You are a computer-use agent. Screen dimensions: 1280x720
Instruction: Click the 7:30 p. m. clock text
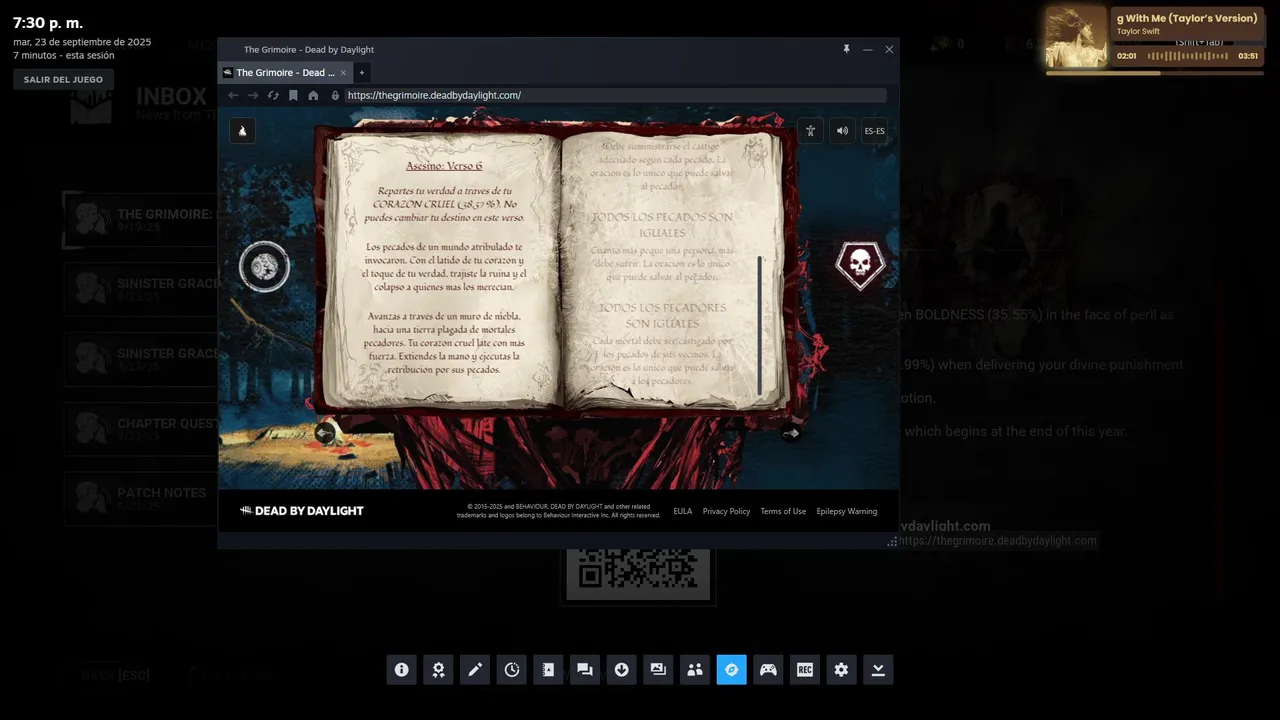48,22
